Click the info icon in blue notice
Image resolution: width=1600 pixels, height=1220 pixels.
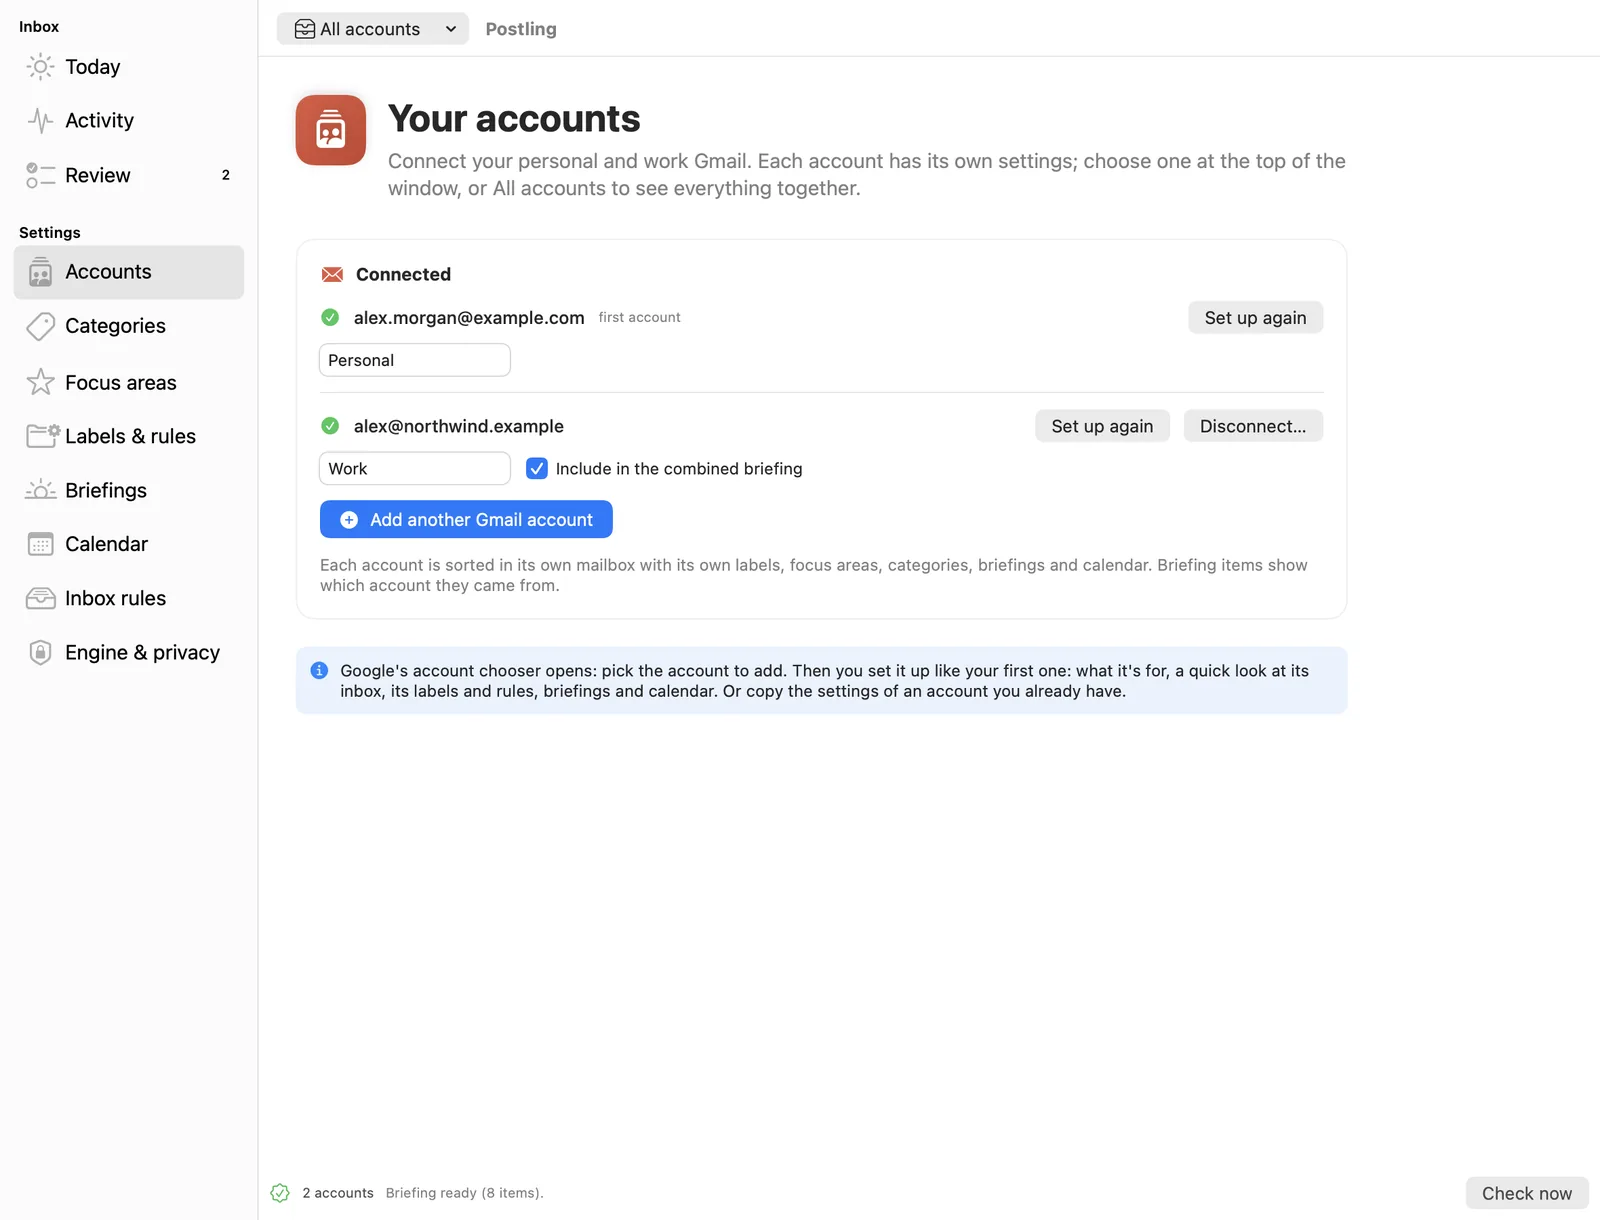coord(319,670)
